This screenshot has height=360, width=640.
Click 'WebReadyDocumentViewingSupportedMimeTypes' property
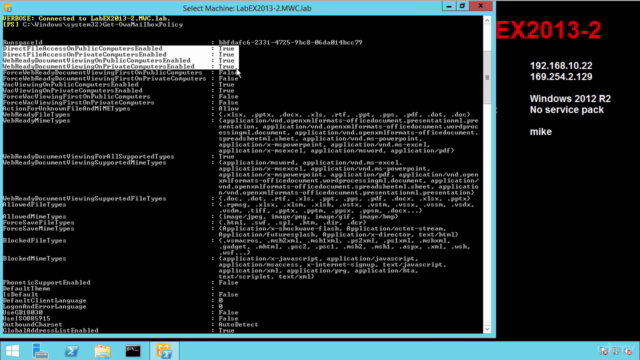click(x=84, y=162)
